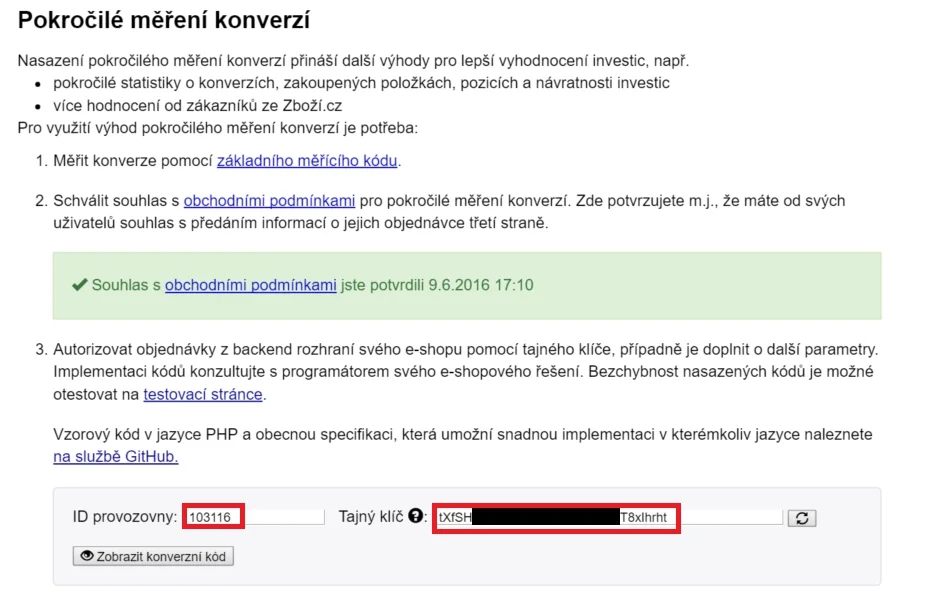The height and width of the screenshot is (615, 935).
Task: Click the Tajný klíč label text
Action: click(371, 517)
